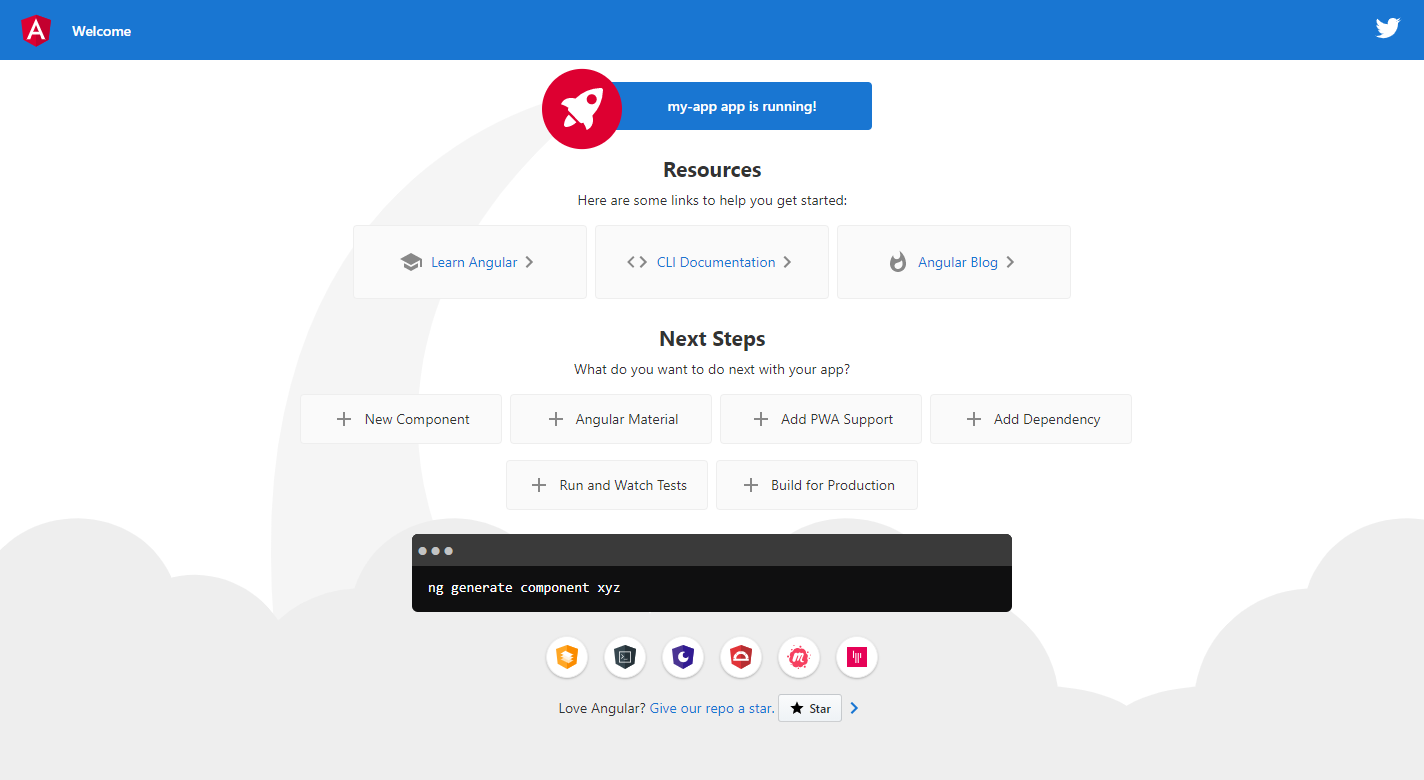Open the CLI Documentation card

pos(712,262)
